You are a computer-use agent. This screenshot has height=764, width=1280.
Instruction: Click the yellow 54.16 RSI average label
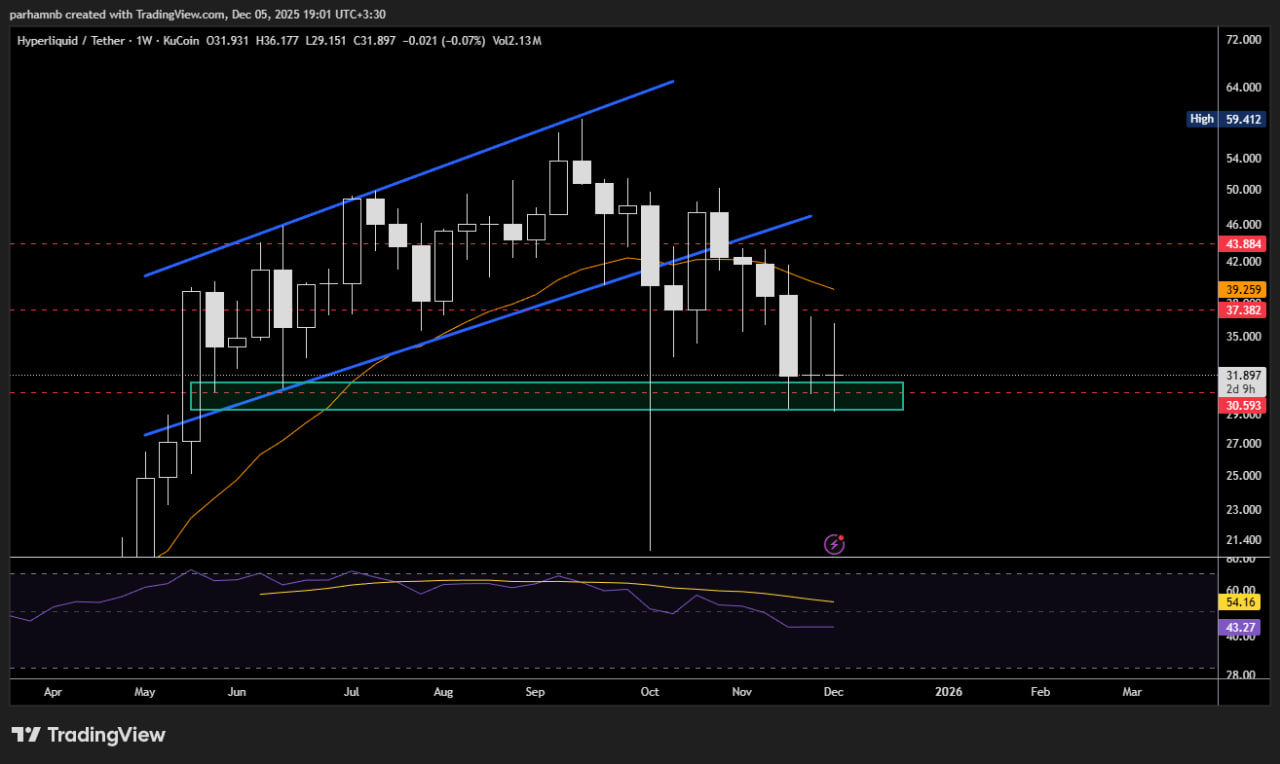(x=1244, y=602)
